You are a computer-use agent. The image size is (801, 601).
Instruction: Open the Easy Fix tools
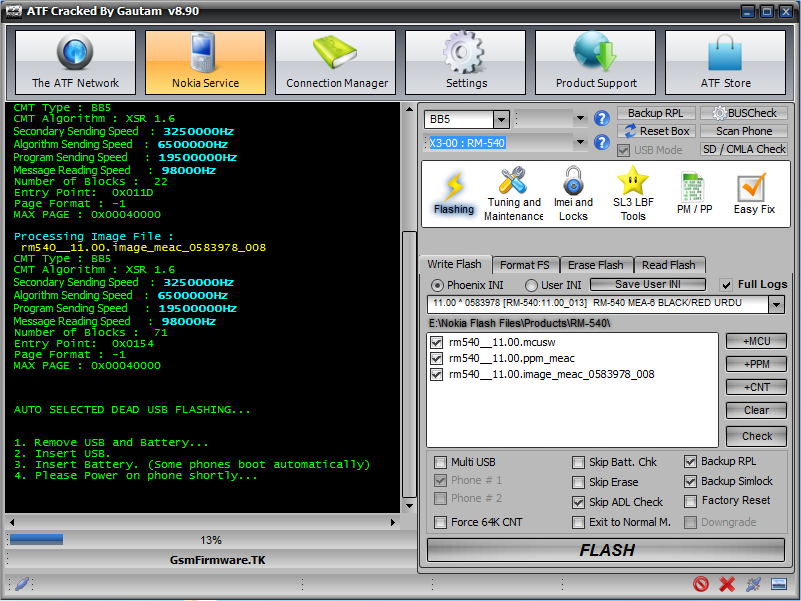pyautogui.click(x=754, y=194)
